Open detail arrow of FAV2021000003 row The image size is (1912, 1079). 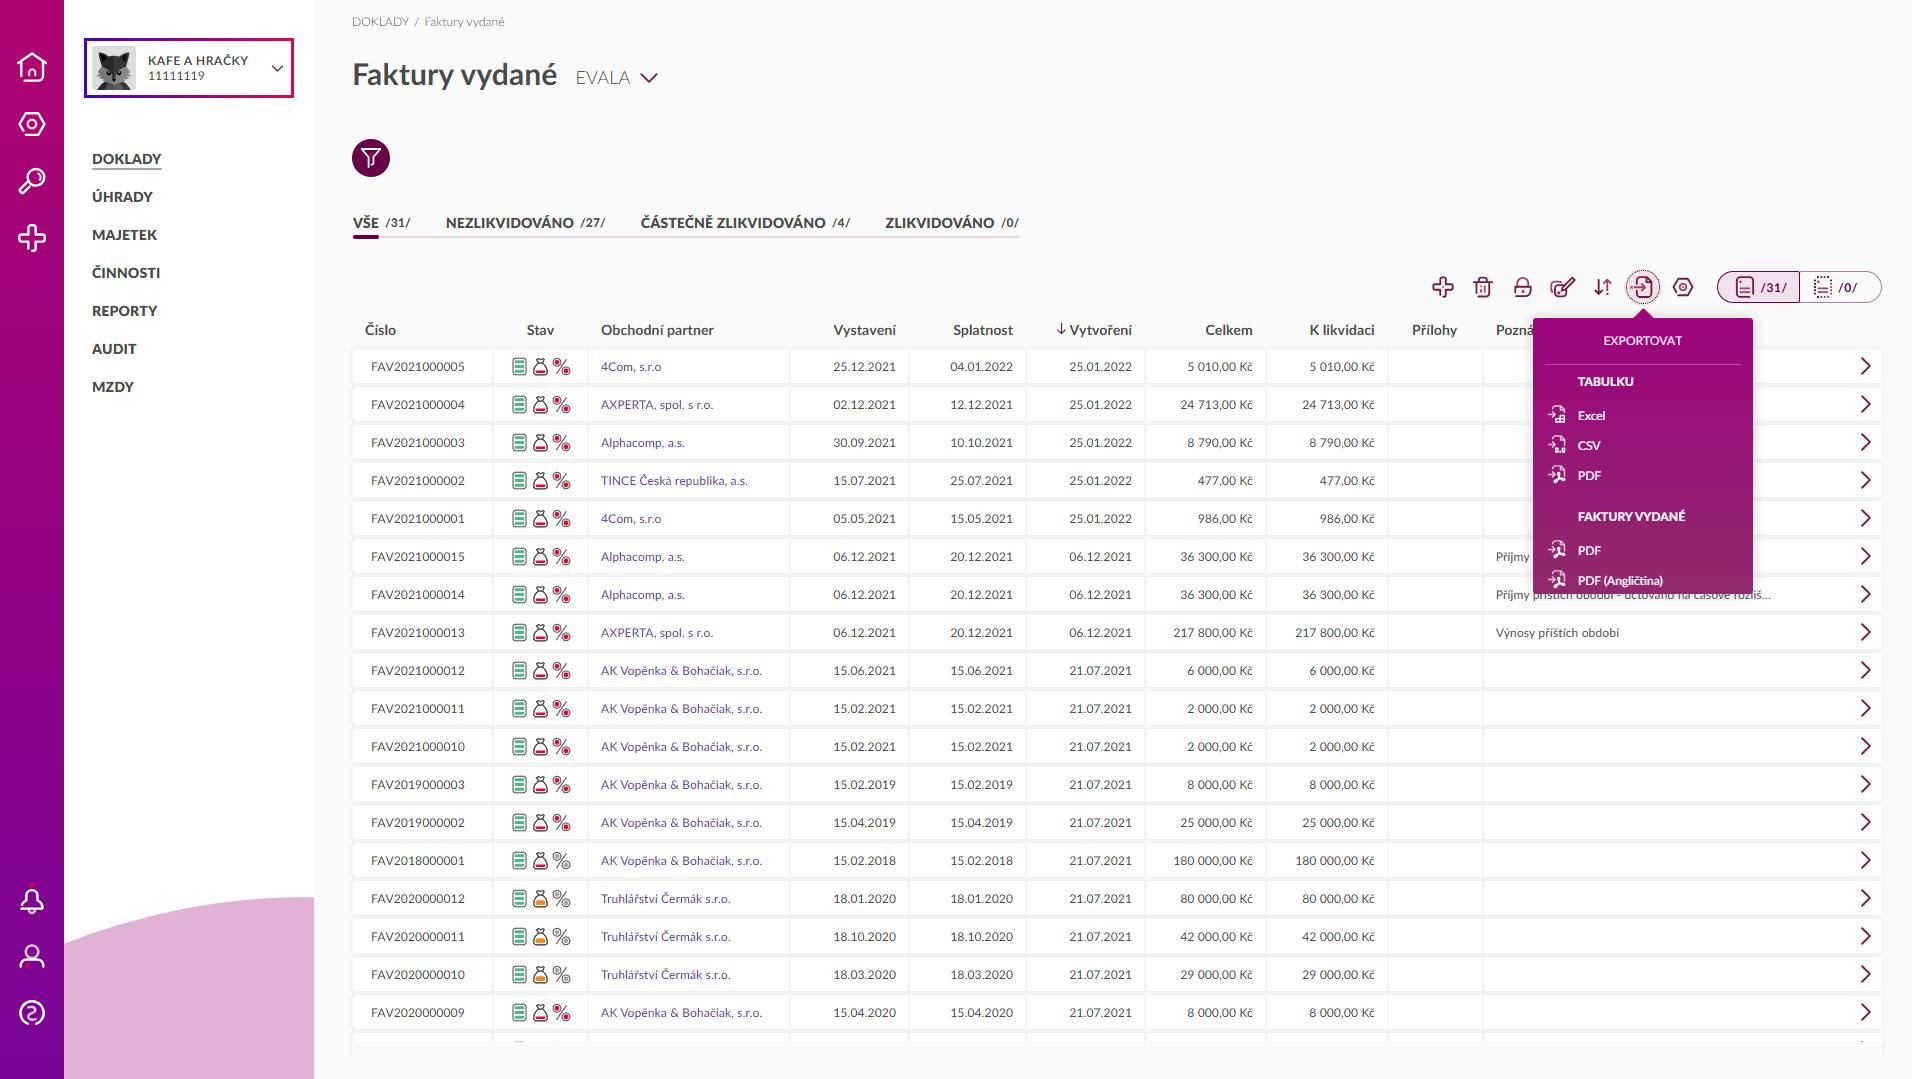tap(1865, 443)
